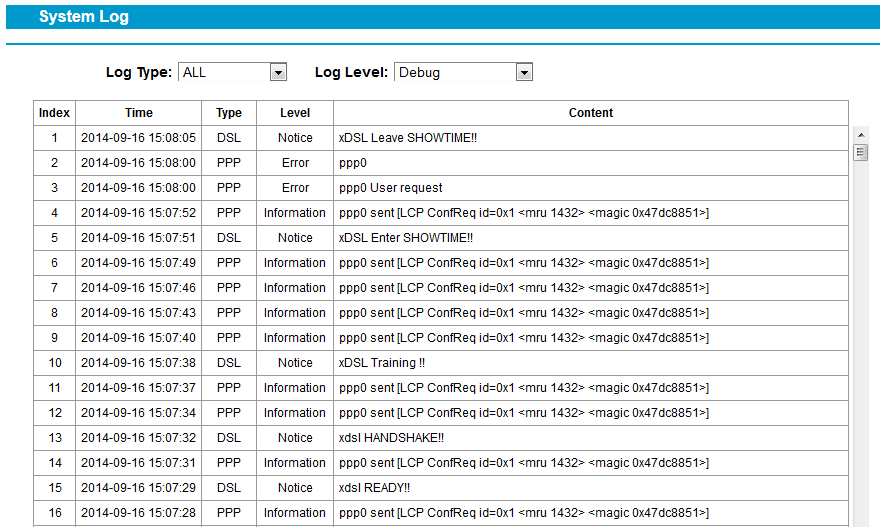Click the LCP ConfReq content in row 9
This screenshot has width=880, height=527.
[524, 337]
